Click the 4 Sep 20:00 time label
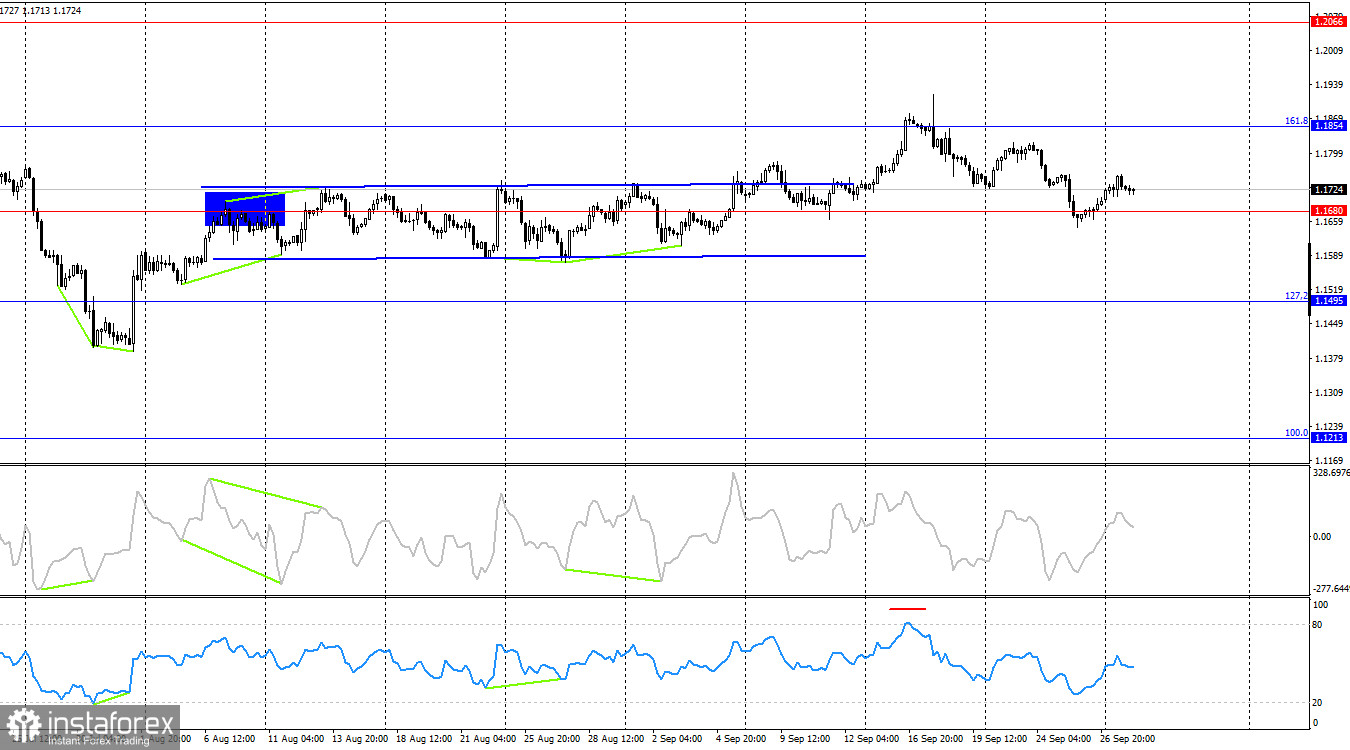This screenshot has height=750, width=1350. tap(743, 739)
